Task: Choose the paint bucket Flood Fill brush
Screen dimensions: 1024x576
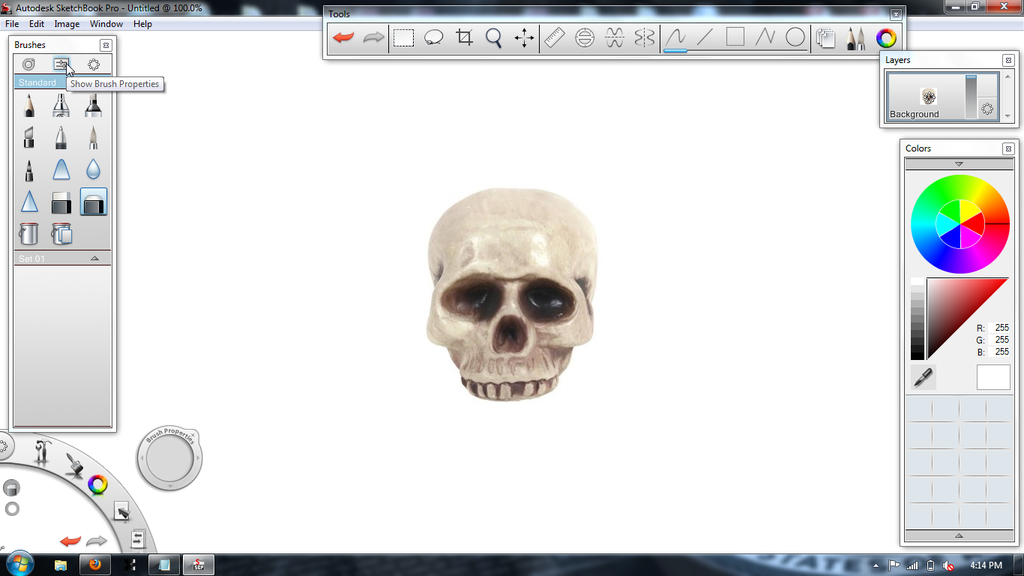Action: click(x=29, y=234)
